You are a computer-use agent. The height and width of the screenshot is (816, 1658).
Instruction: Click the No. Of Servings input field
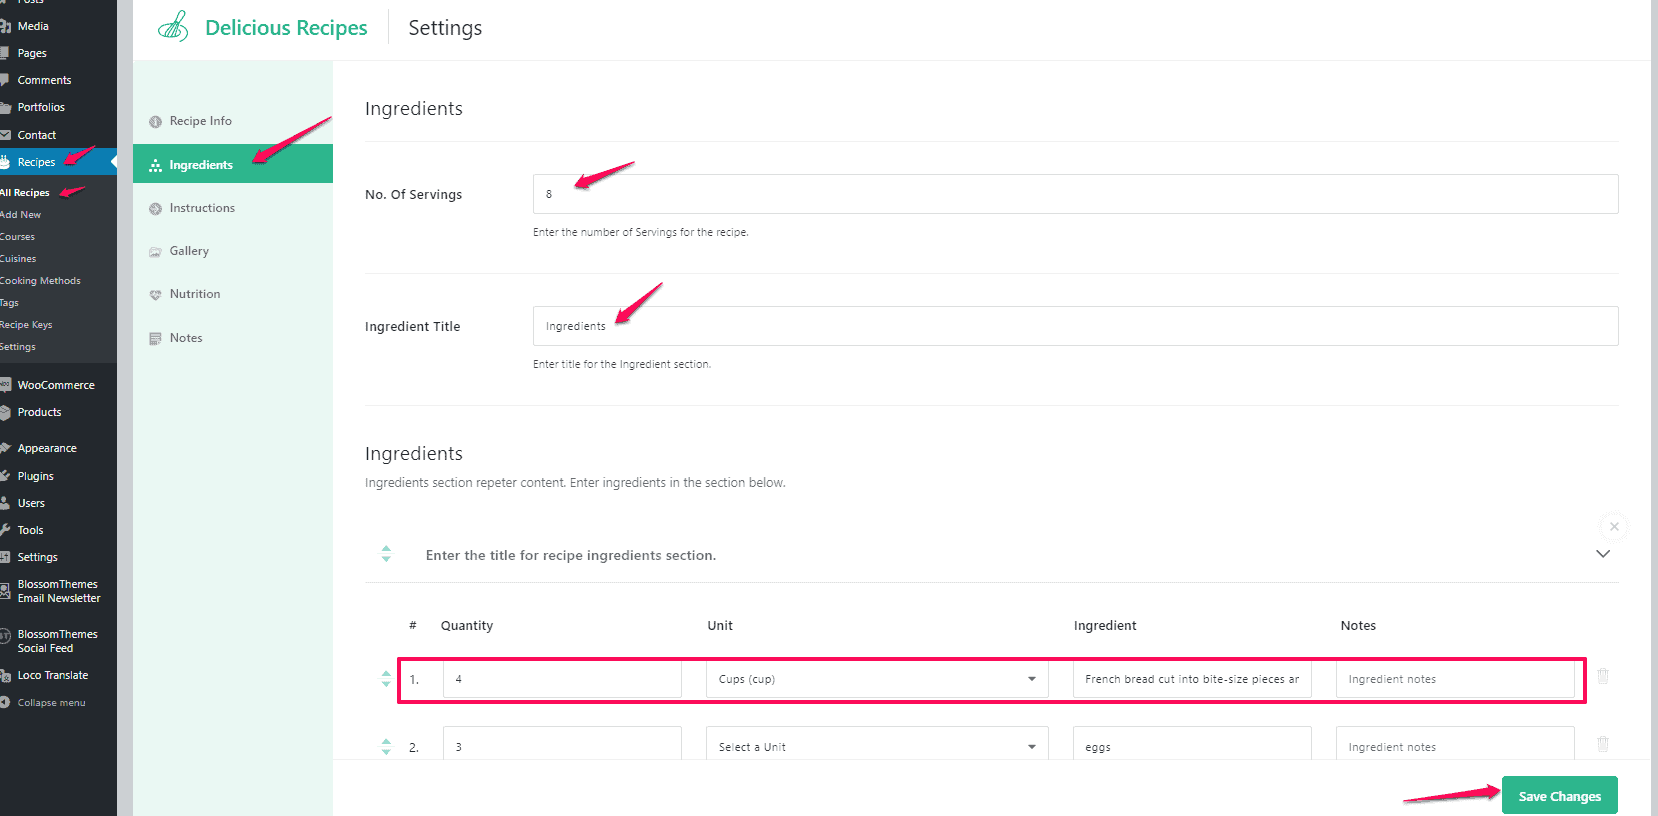tap(1075, 194)
